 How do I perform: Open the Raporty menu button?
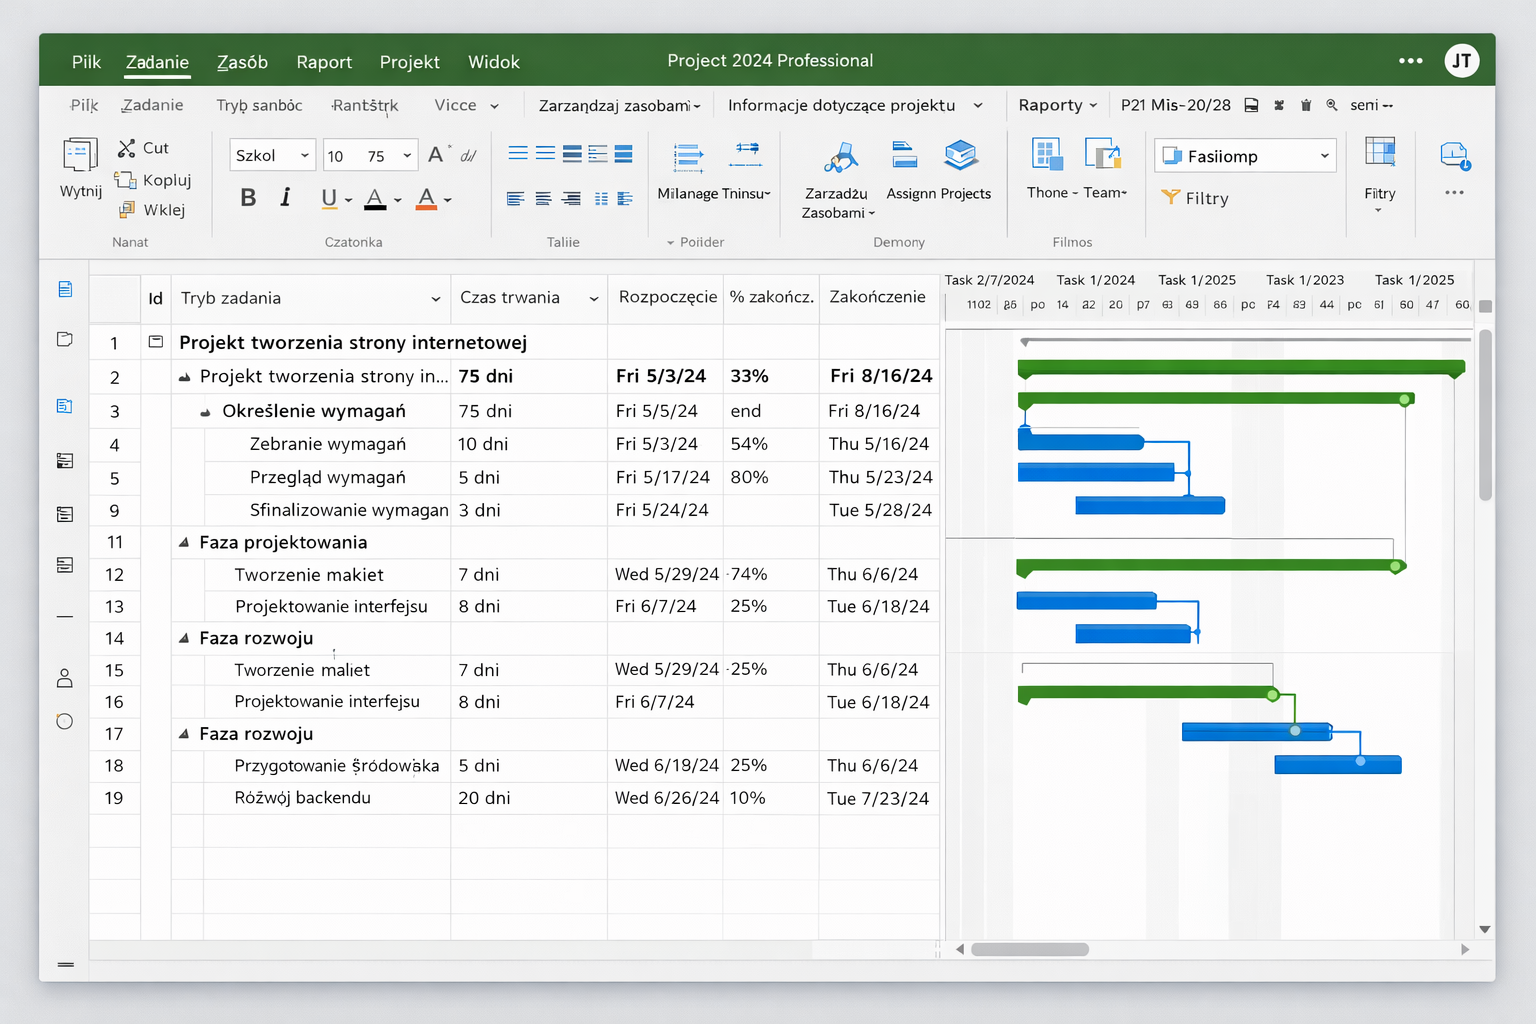coord(1057,105)
